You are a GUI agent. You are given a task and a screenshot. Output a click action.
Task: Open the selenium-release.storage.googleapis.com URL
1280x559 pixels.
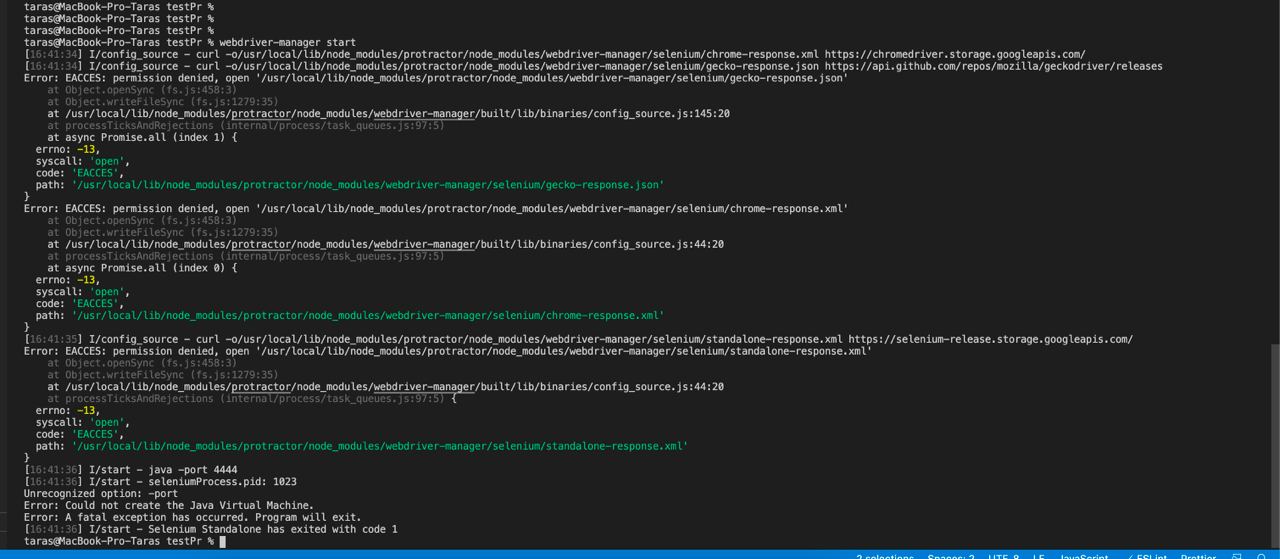pos(990,339)
